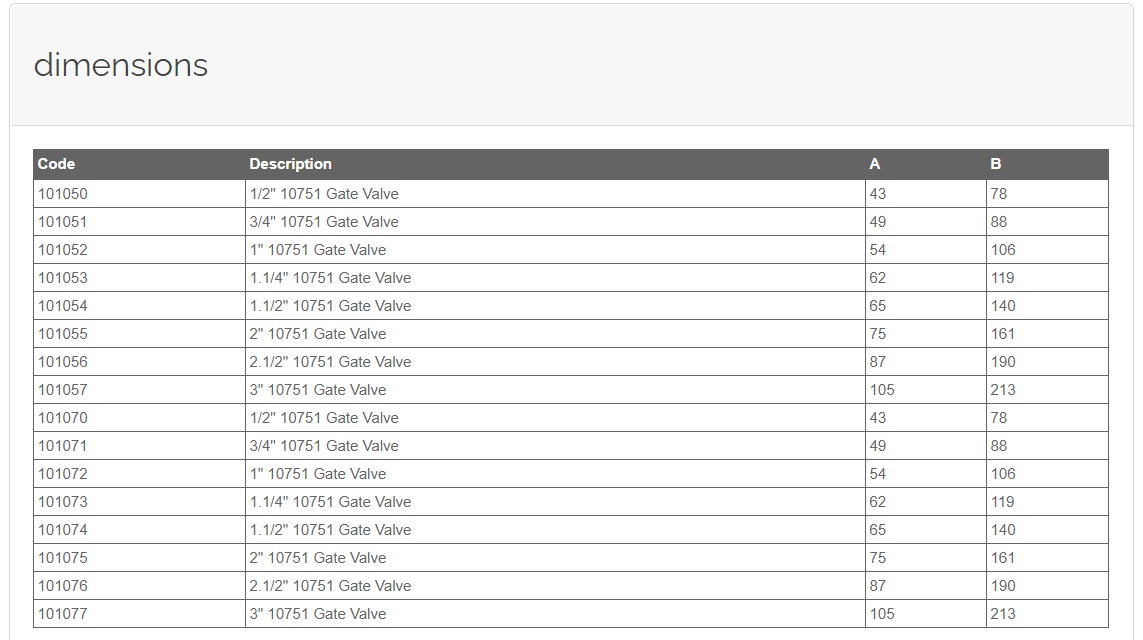Select the A value 65 for code 101054

point(878,306)
